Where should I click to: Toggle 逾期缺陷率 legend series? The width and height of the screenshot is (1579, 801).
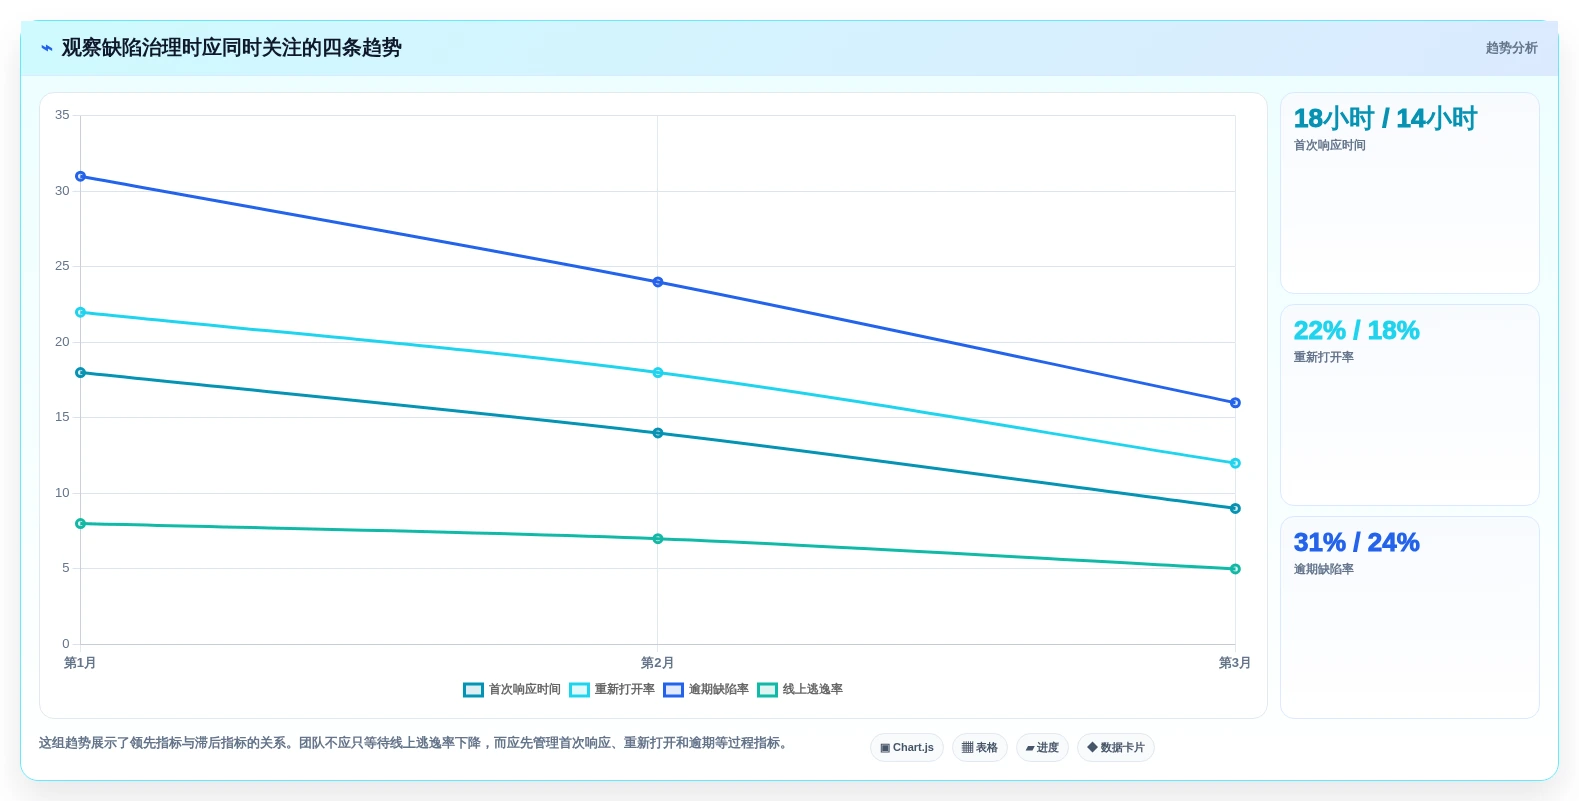click(x=706, y=689)
